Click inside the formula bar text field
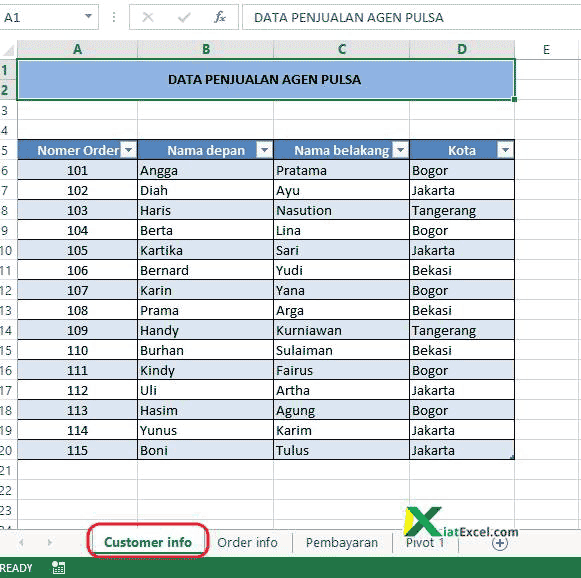This screenshot has height=578, width=581. point(411,17)
